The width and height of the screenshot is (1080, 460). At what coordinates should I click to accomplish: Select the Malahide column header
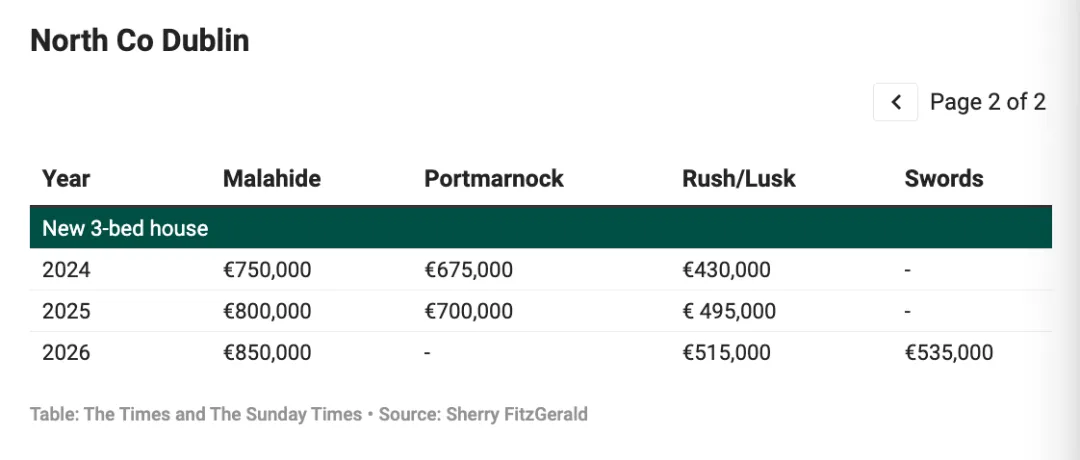click(x=272, y=179)
